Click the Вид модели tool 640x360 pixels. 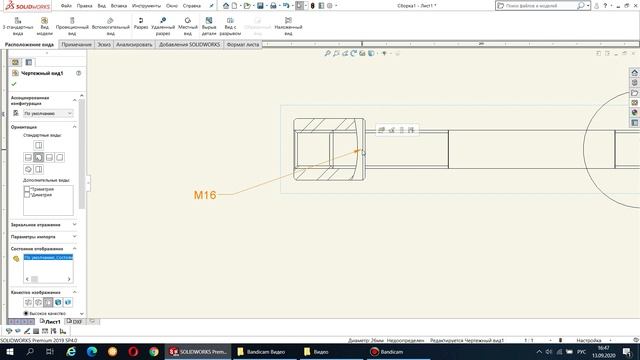pyautogui.click(x=44, y=27)
